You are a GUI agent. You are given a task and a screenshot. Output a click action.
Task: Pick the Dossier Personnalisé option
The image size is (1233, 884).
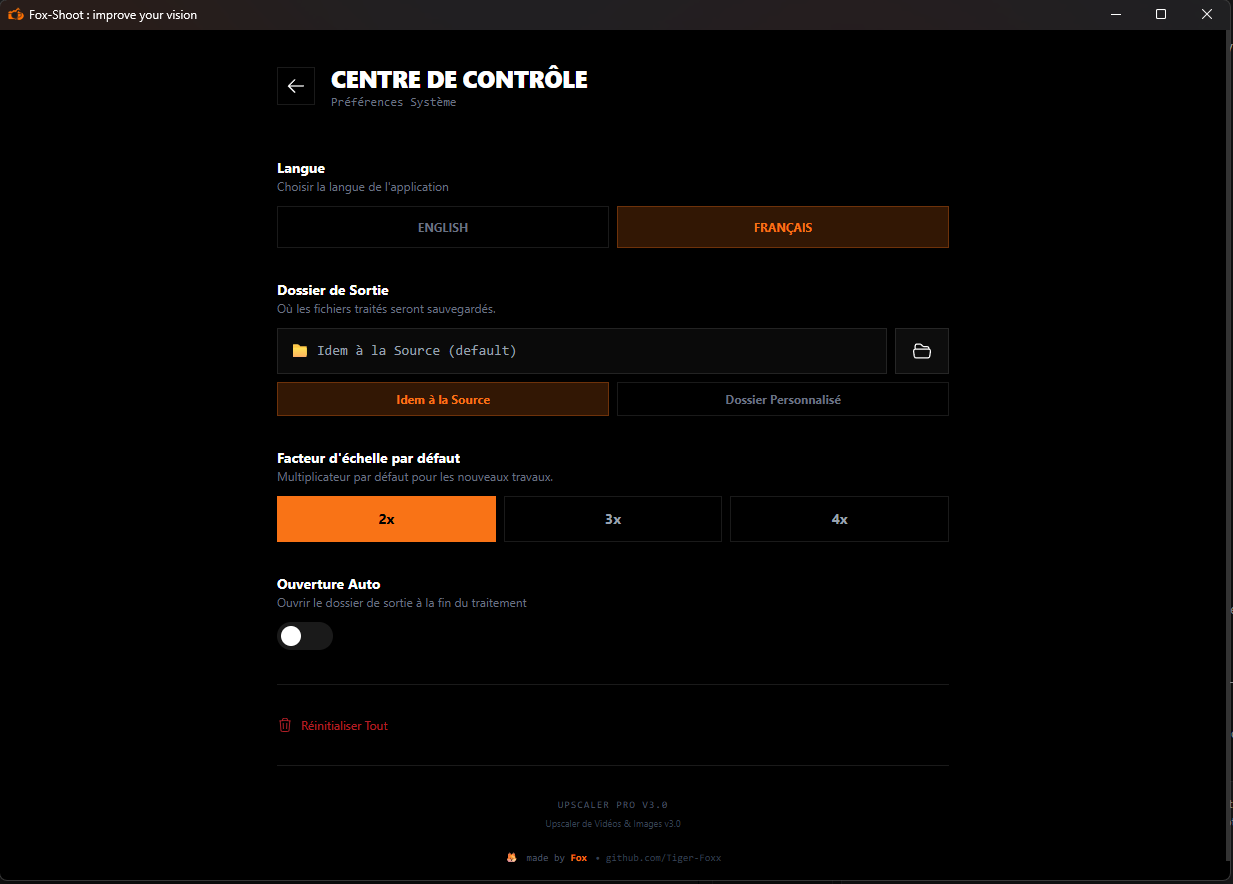(782, 399)
